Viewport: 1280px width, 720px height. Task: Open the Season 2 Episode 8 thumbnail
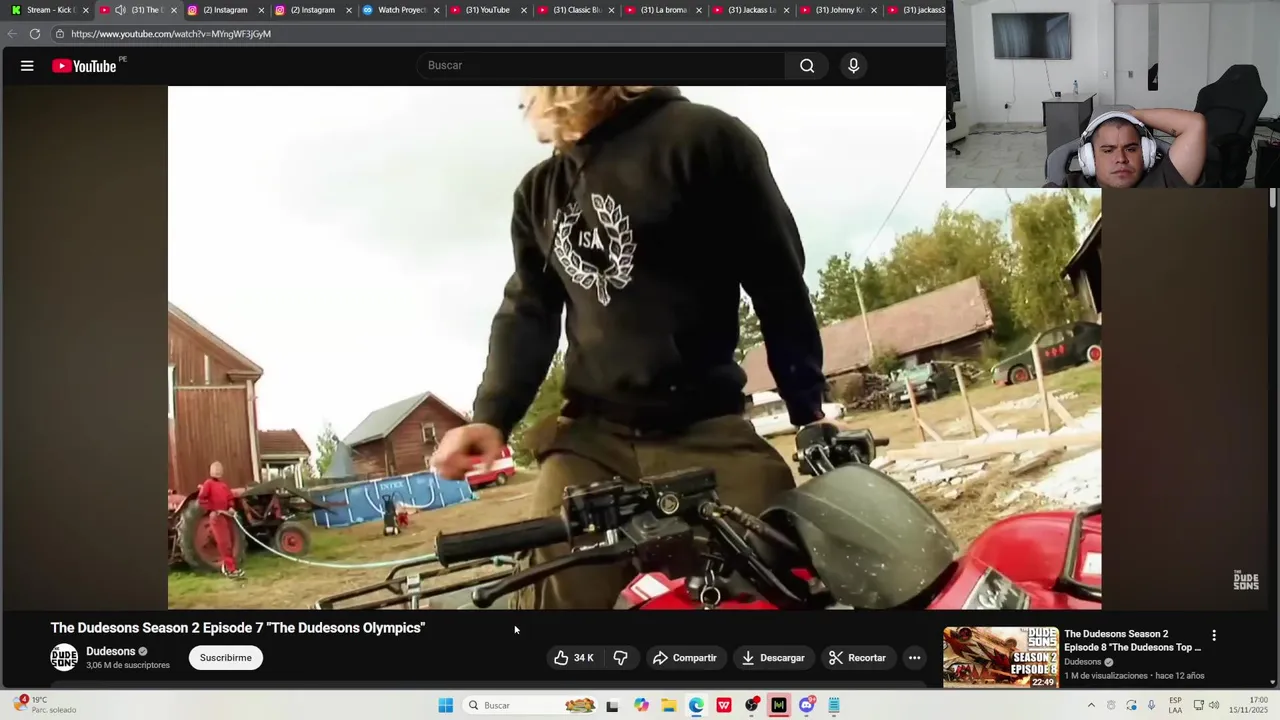tap(1001, 657)
